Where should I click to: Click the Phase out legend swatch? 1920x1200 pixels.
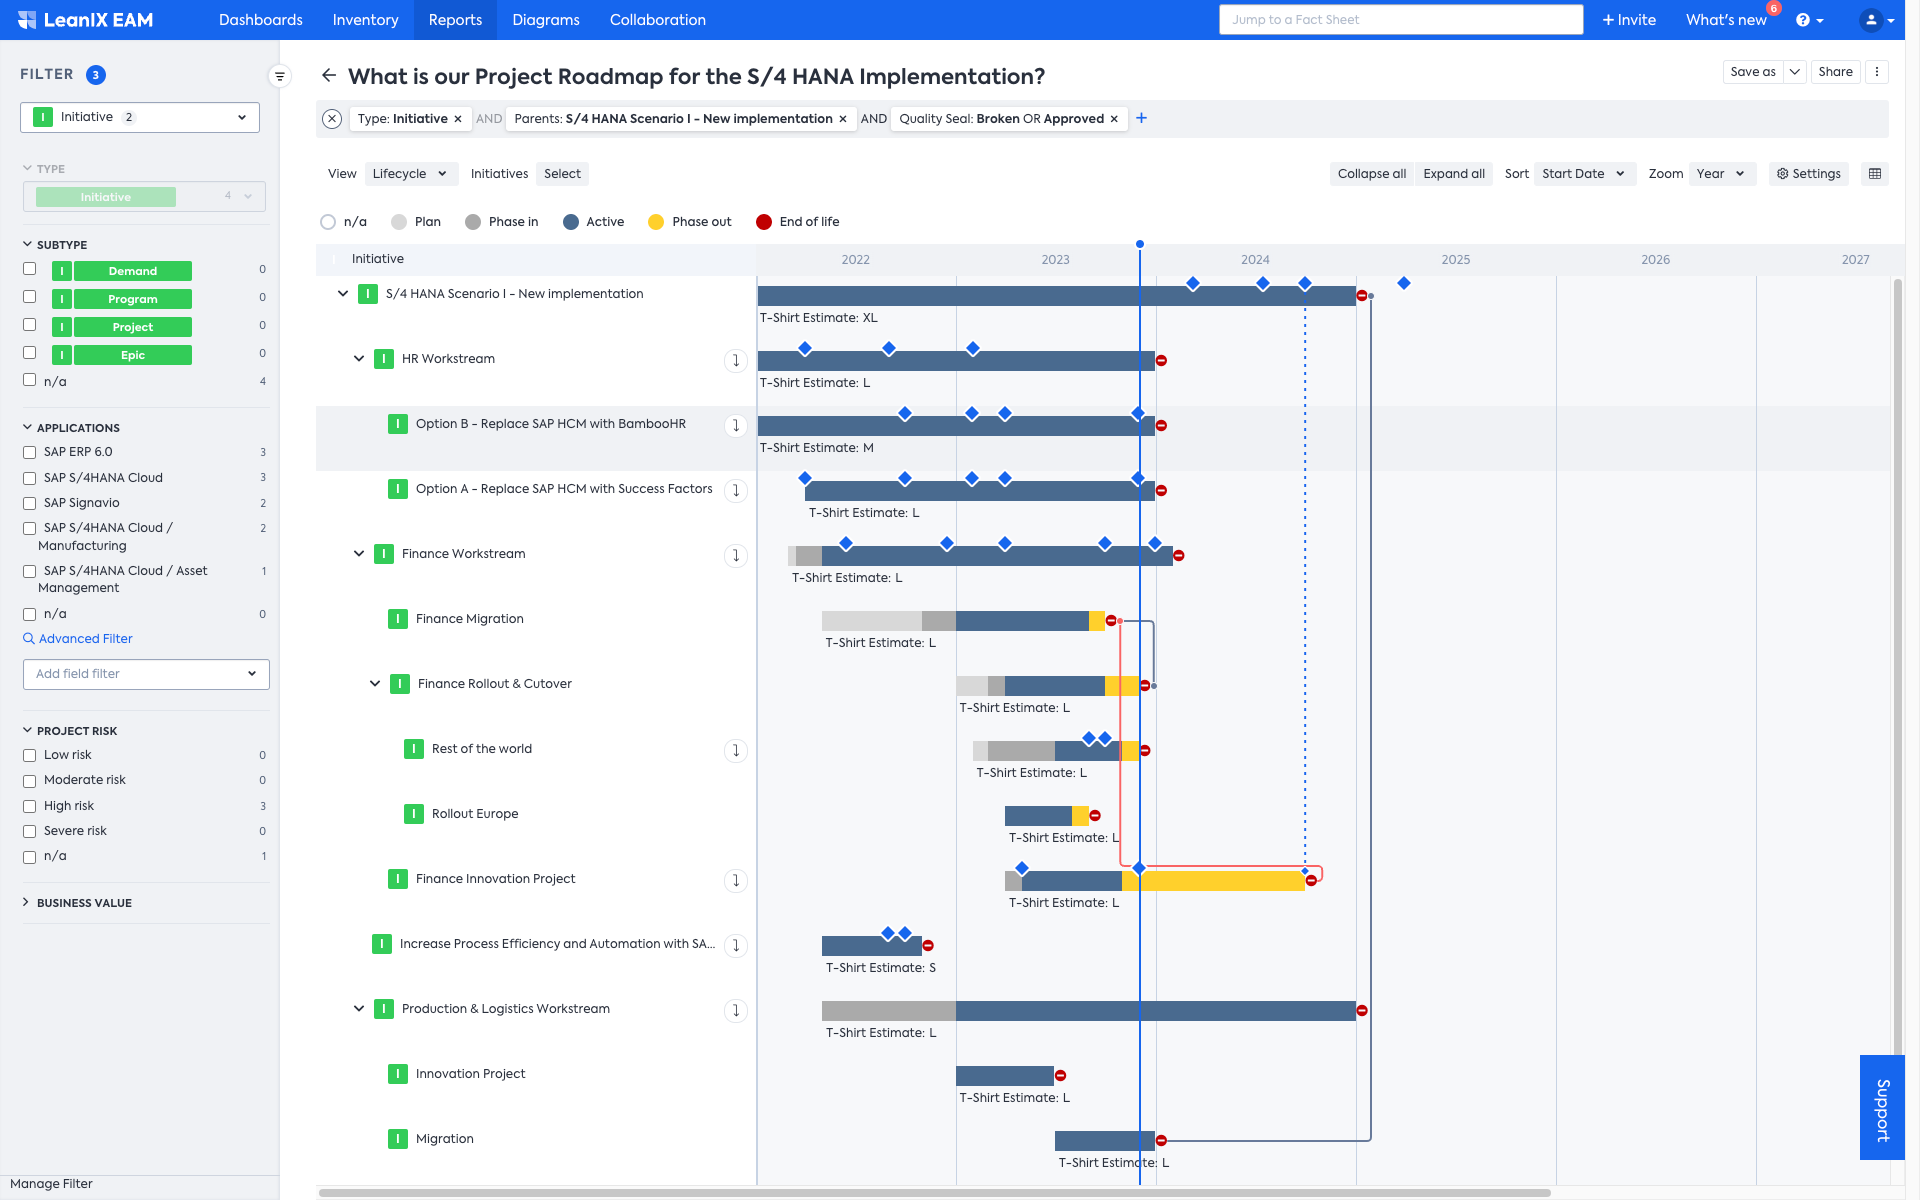pos(656,222)
